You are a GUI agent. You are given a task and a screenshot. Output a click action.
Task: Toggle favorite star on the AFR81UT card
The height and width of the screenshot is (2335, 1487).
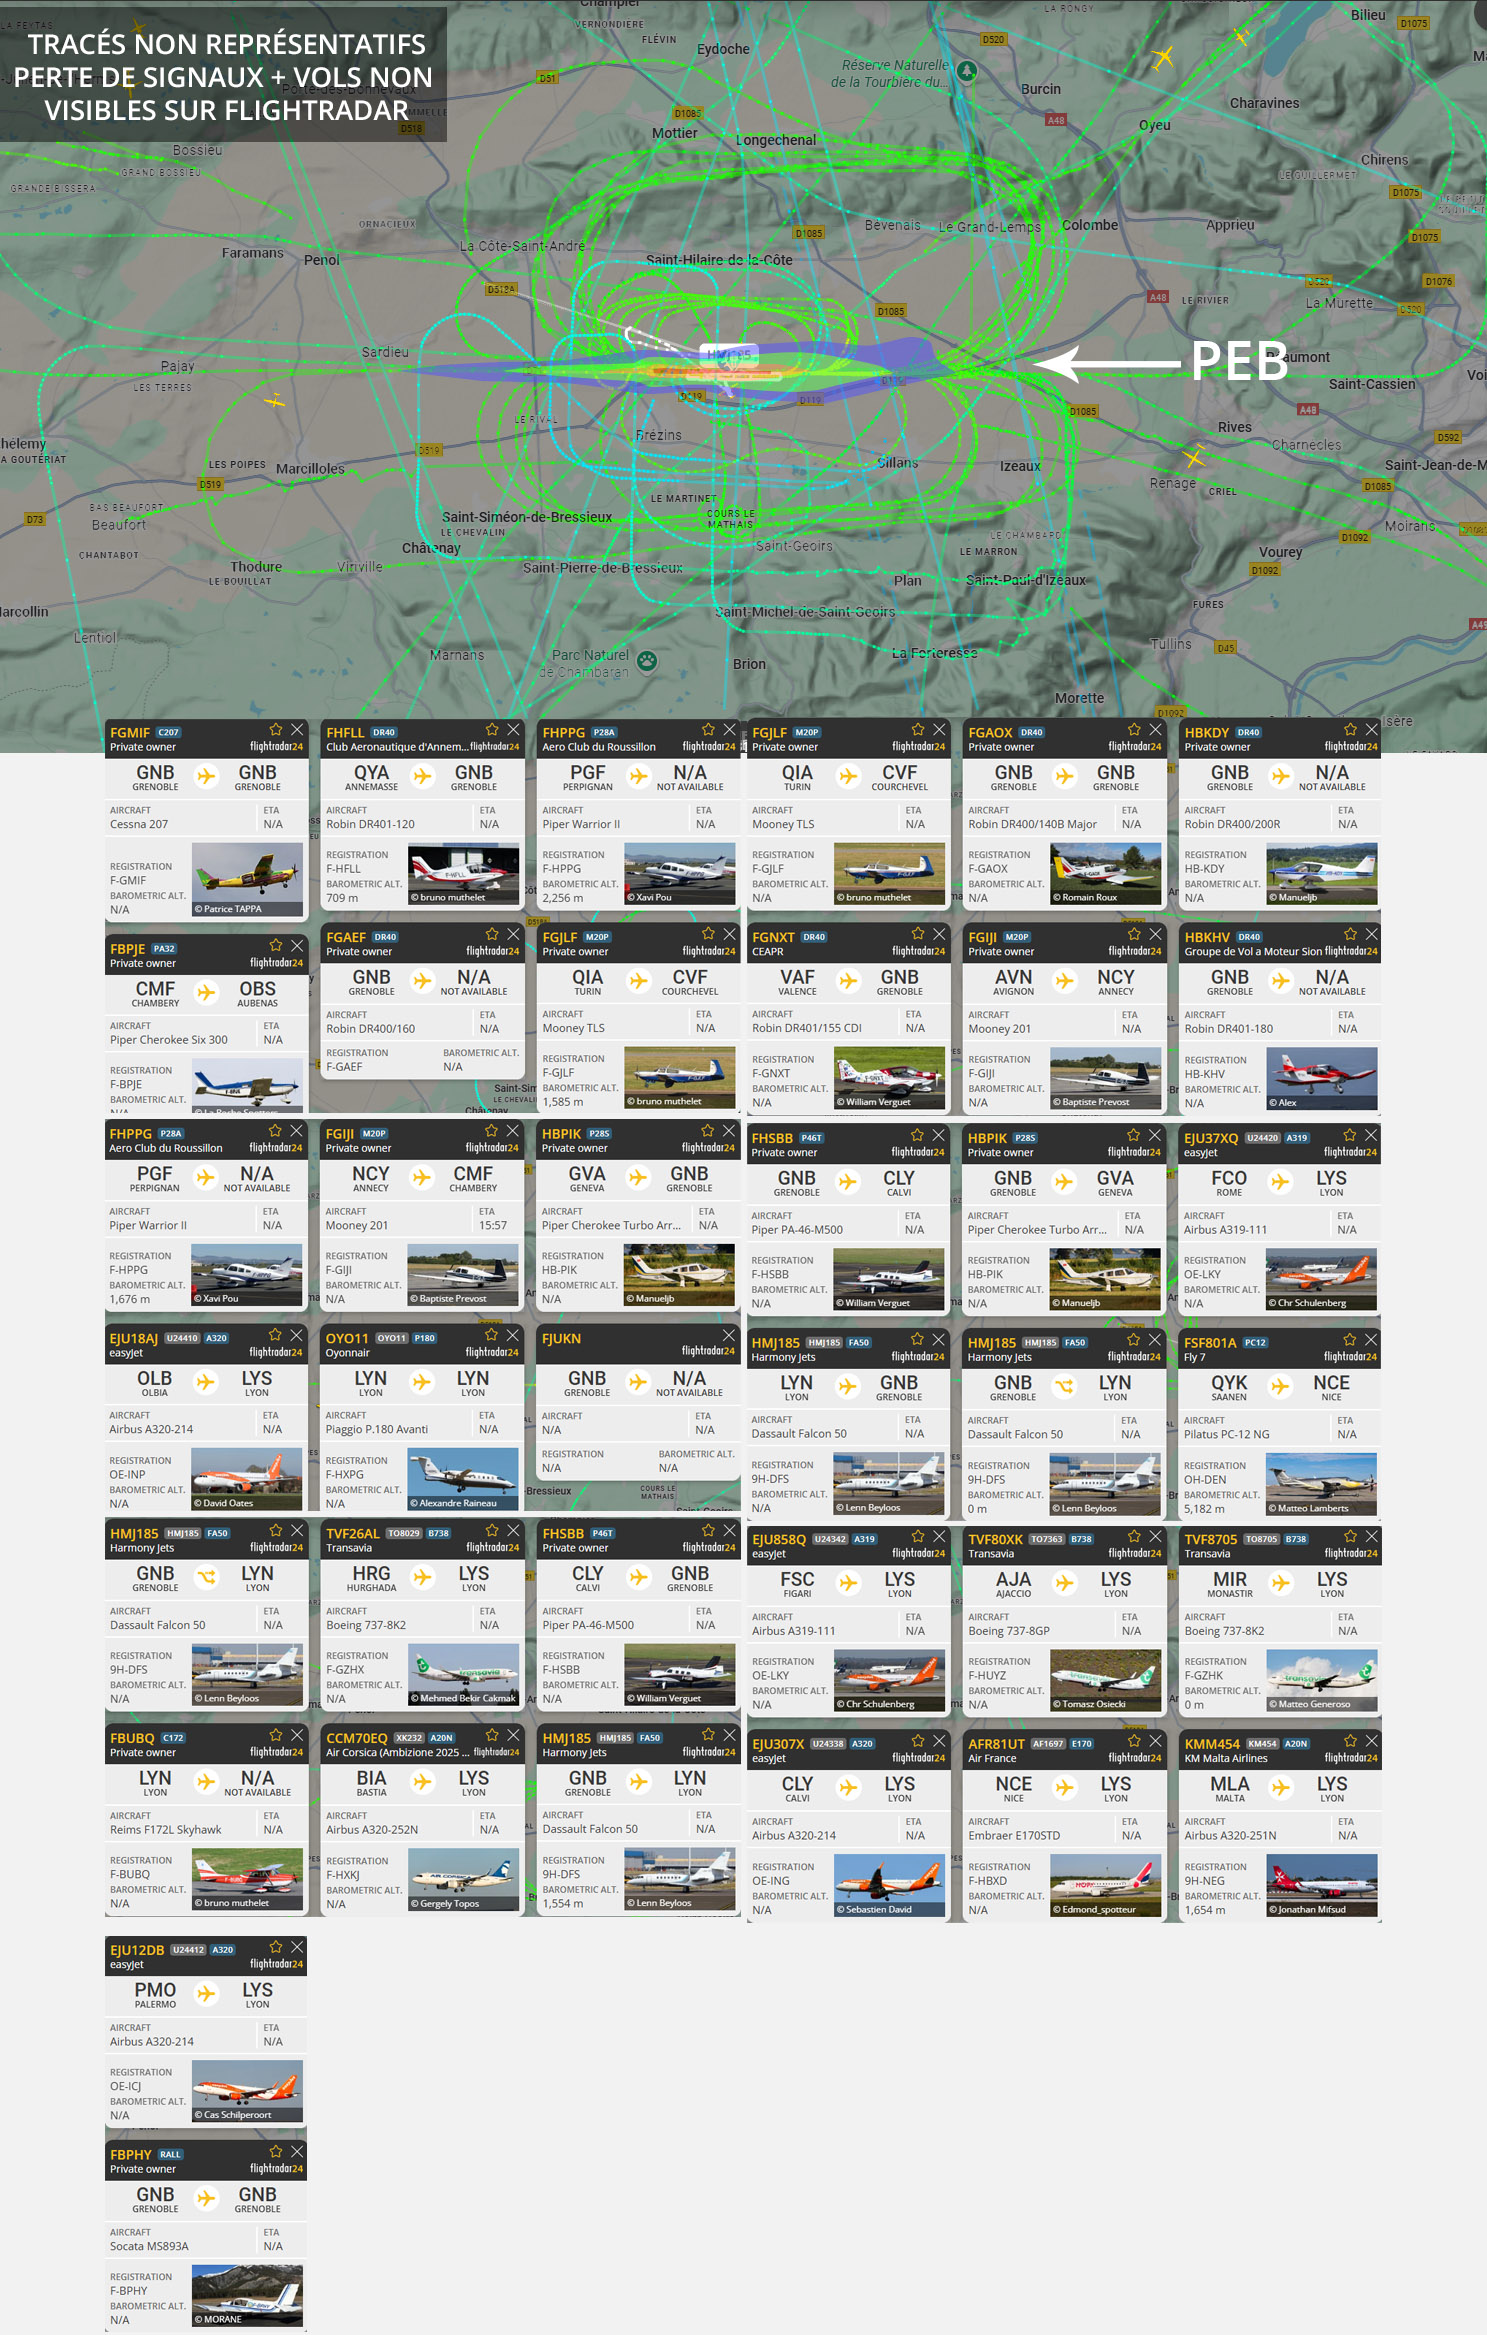[1134, 1741]
